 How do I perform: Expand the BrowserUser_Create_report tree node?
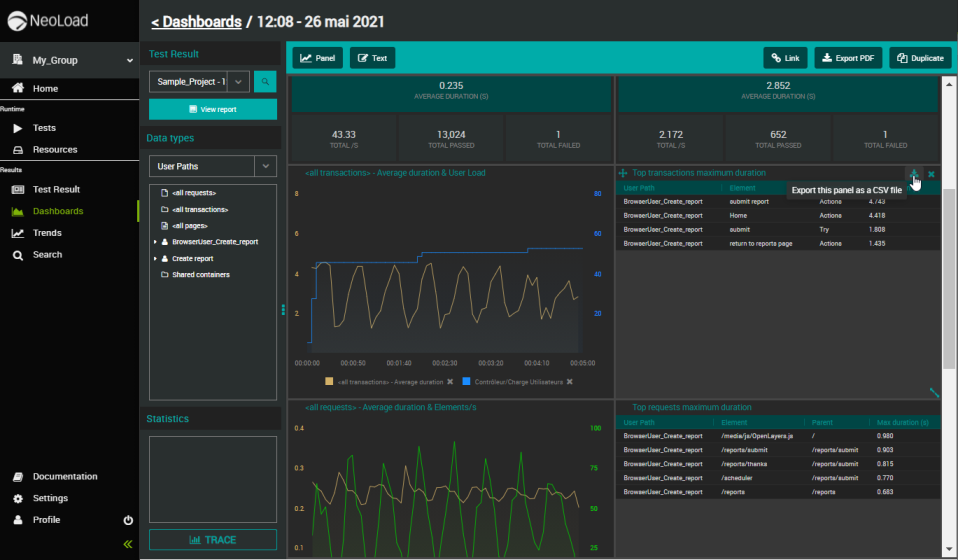pos(155,242)
